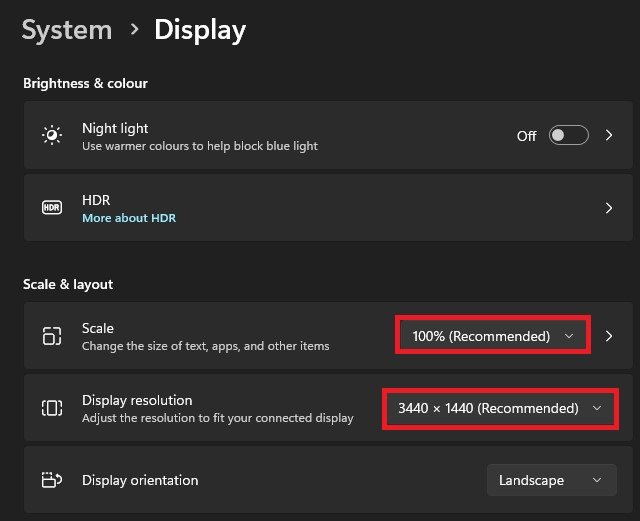The height and width of the screenshot is (521, 640).
Task: Open HDR settings via right chevron
Action: click(x=609, y=208)
